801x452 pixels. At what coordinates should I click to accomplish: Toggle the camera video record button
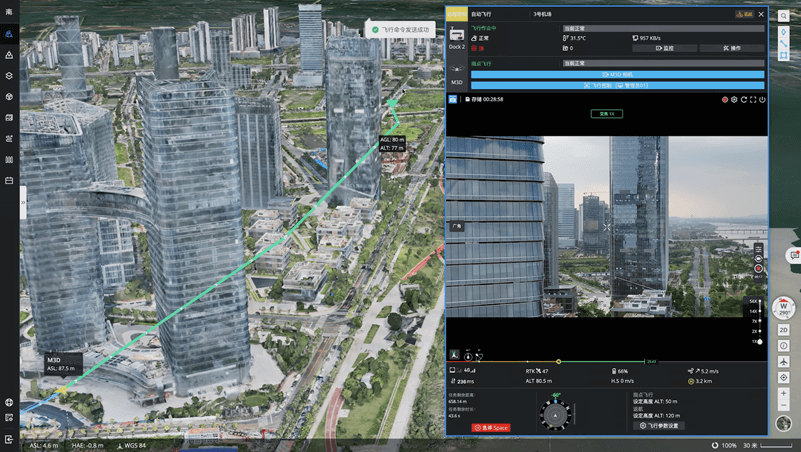click(x=759, y=268)
